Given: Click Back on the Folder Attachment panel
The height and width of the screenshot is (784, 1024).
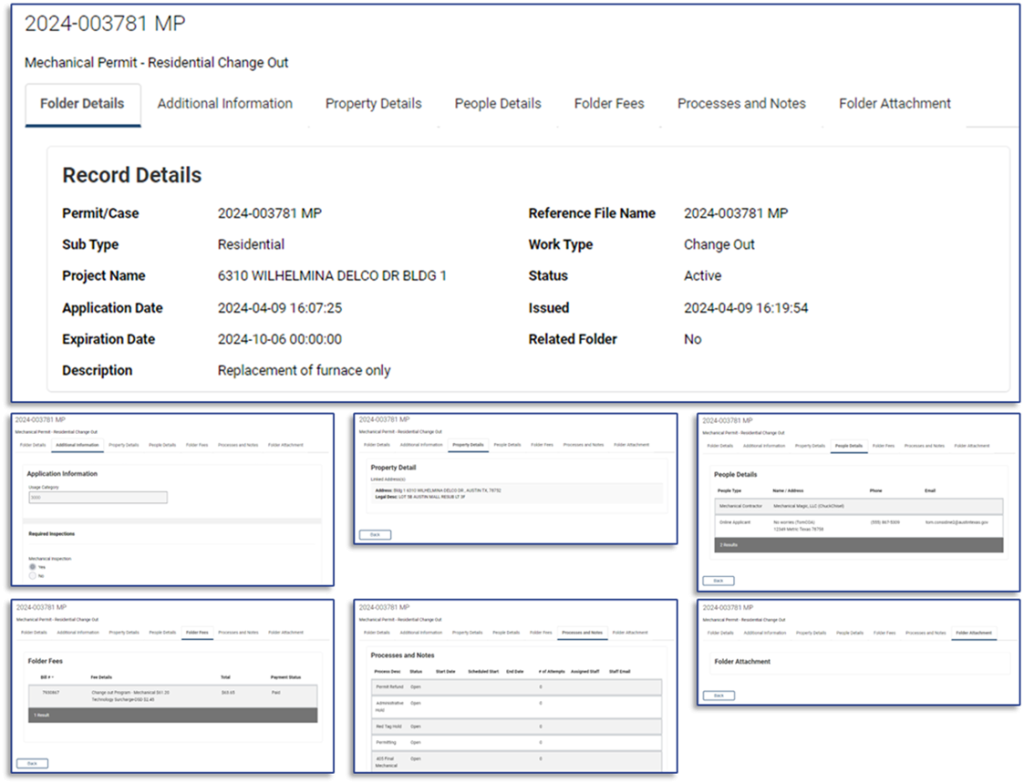Looking at the screenshot, I should pyautogui.click(x=719, y=695).
